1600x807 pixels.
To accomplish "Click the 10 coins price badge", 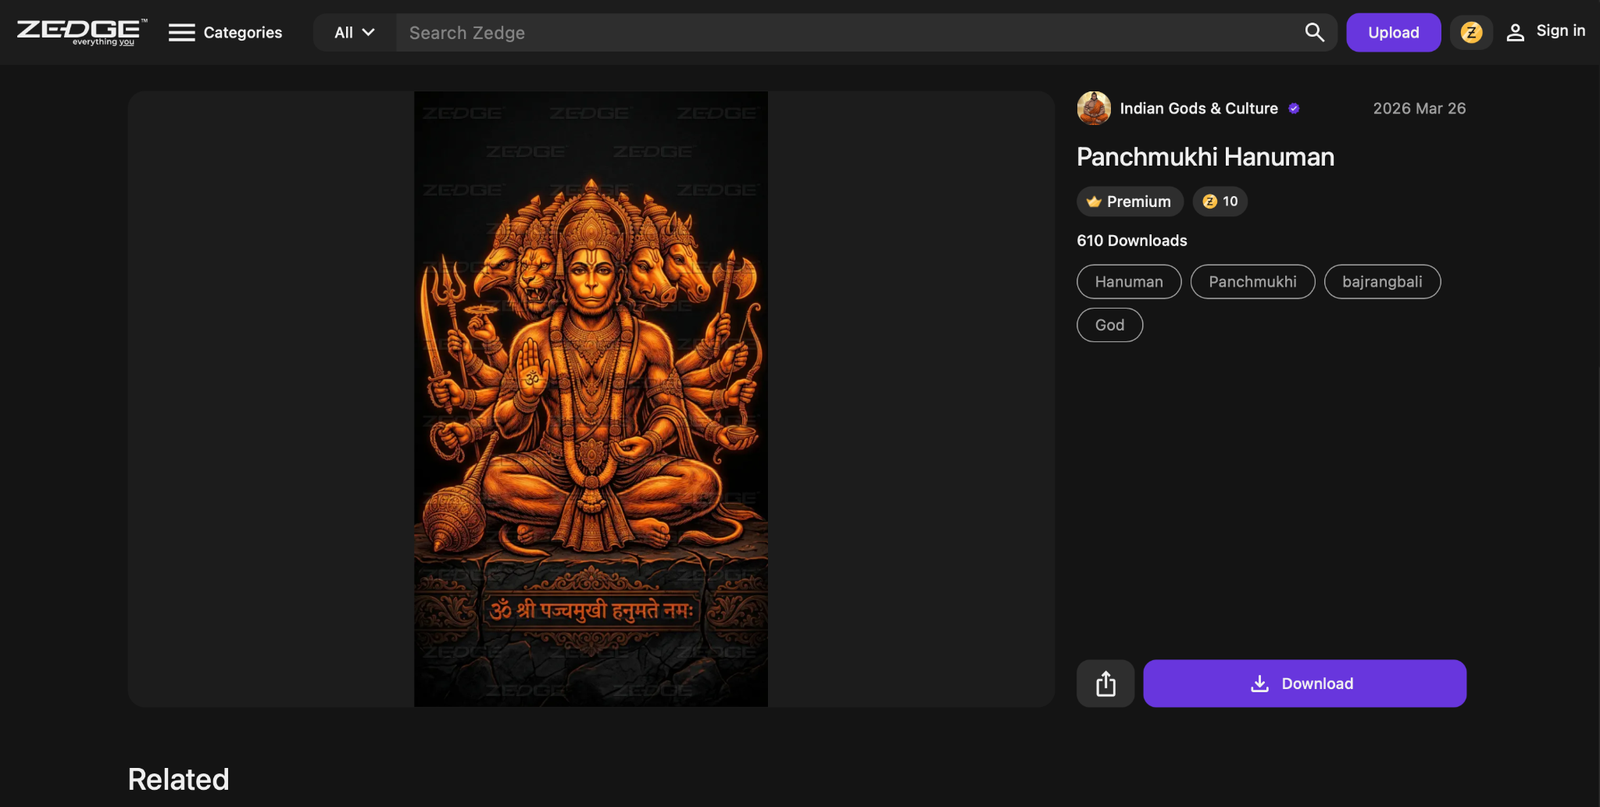I will point(1220,202).
